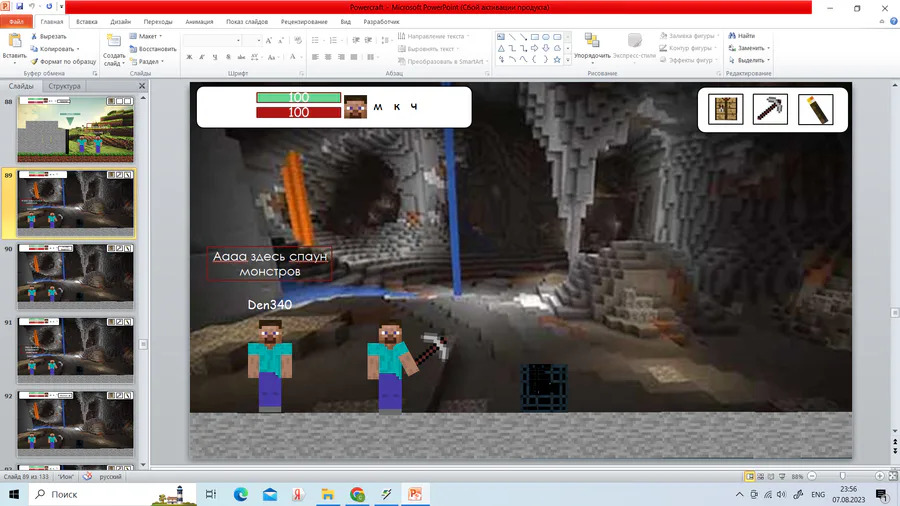The height and width of the screenshot is (506, 900).
Task: Switch to Вставка ribbon tab
Action: 87,22
